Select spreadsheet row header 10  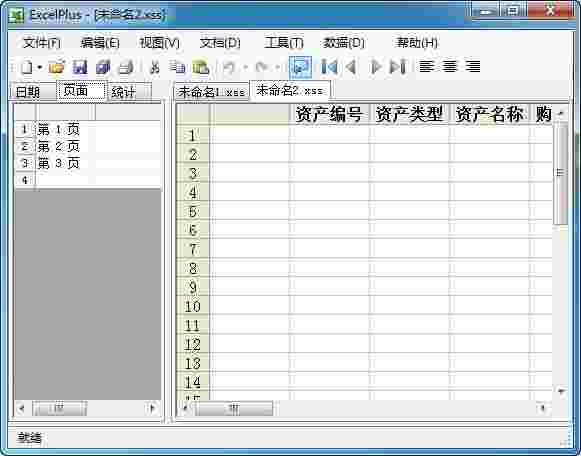(x=193, y=306)
